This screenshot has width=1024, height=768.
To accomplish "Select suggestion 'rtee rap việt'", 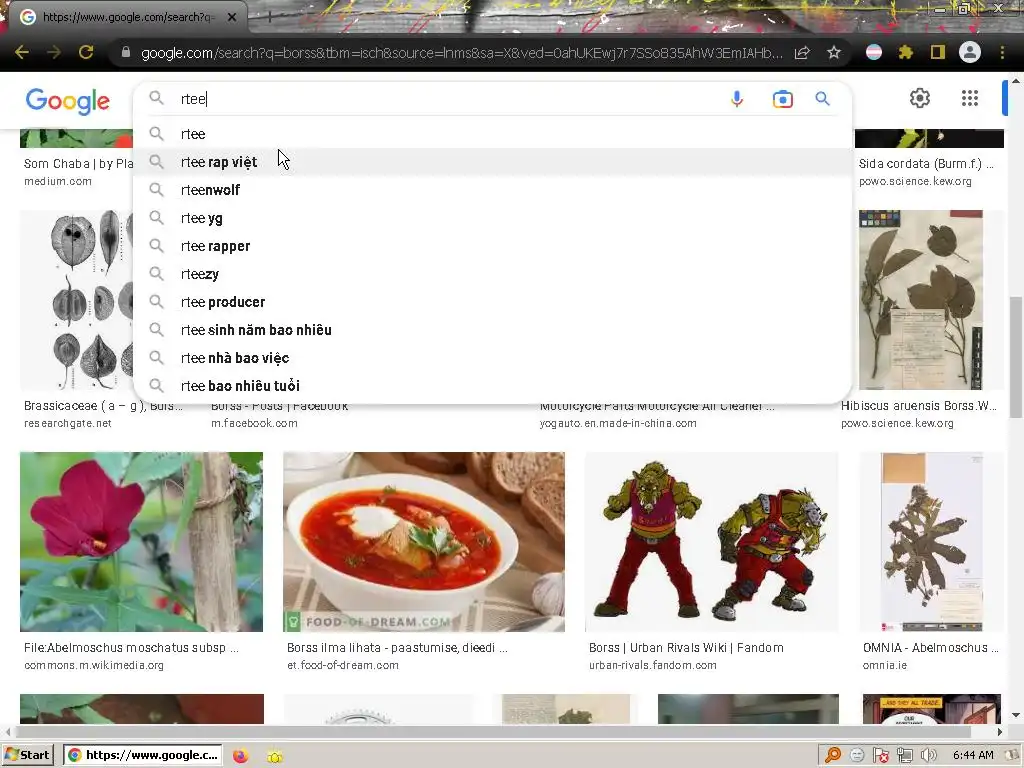I will (x=492, y=162).
